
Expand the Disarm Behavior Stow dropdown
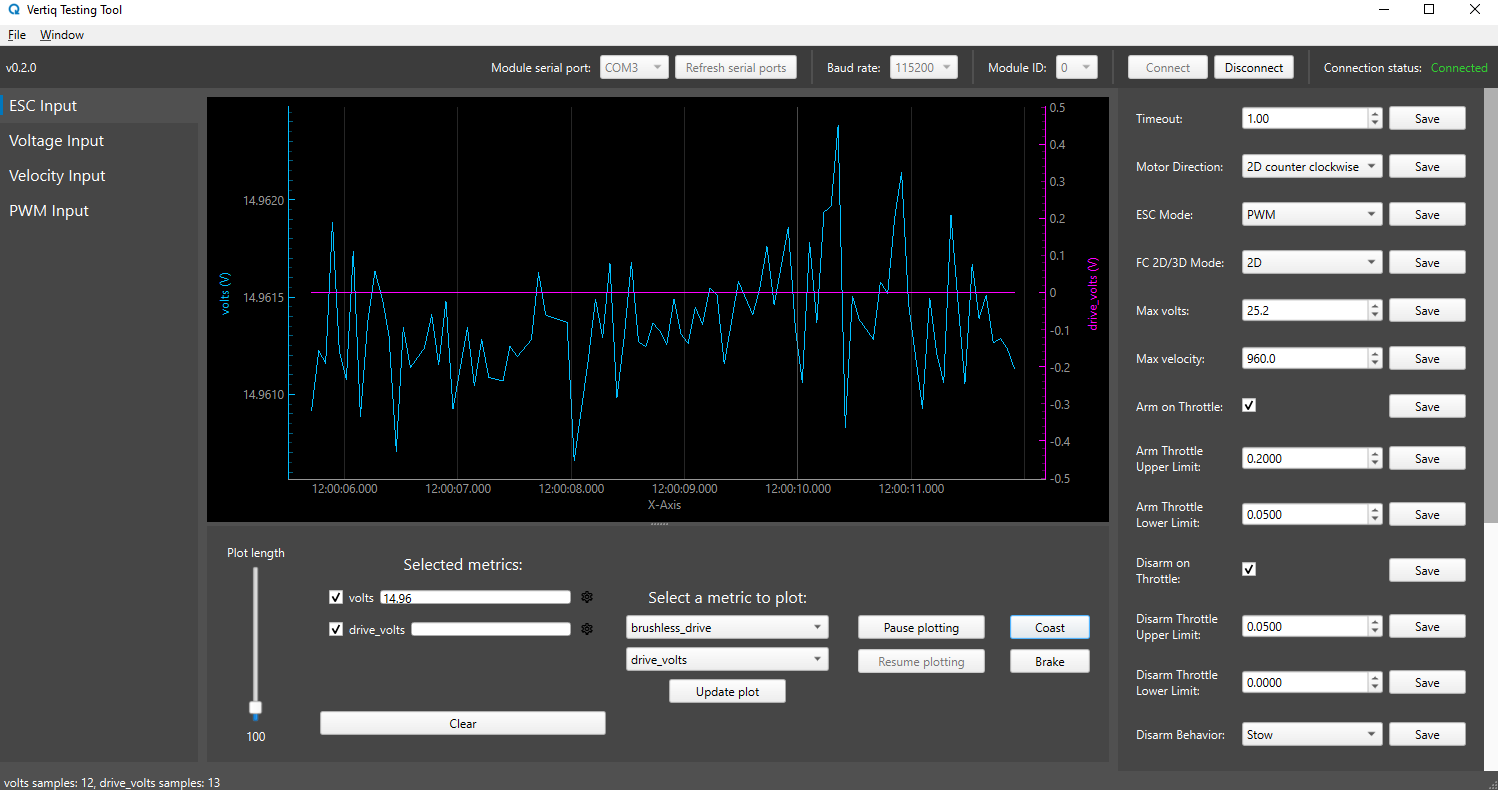click(x=1312, y=735)
